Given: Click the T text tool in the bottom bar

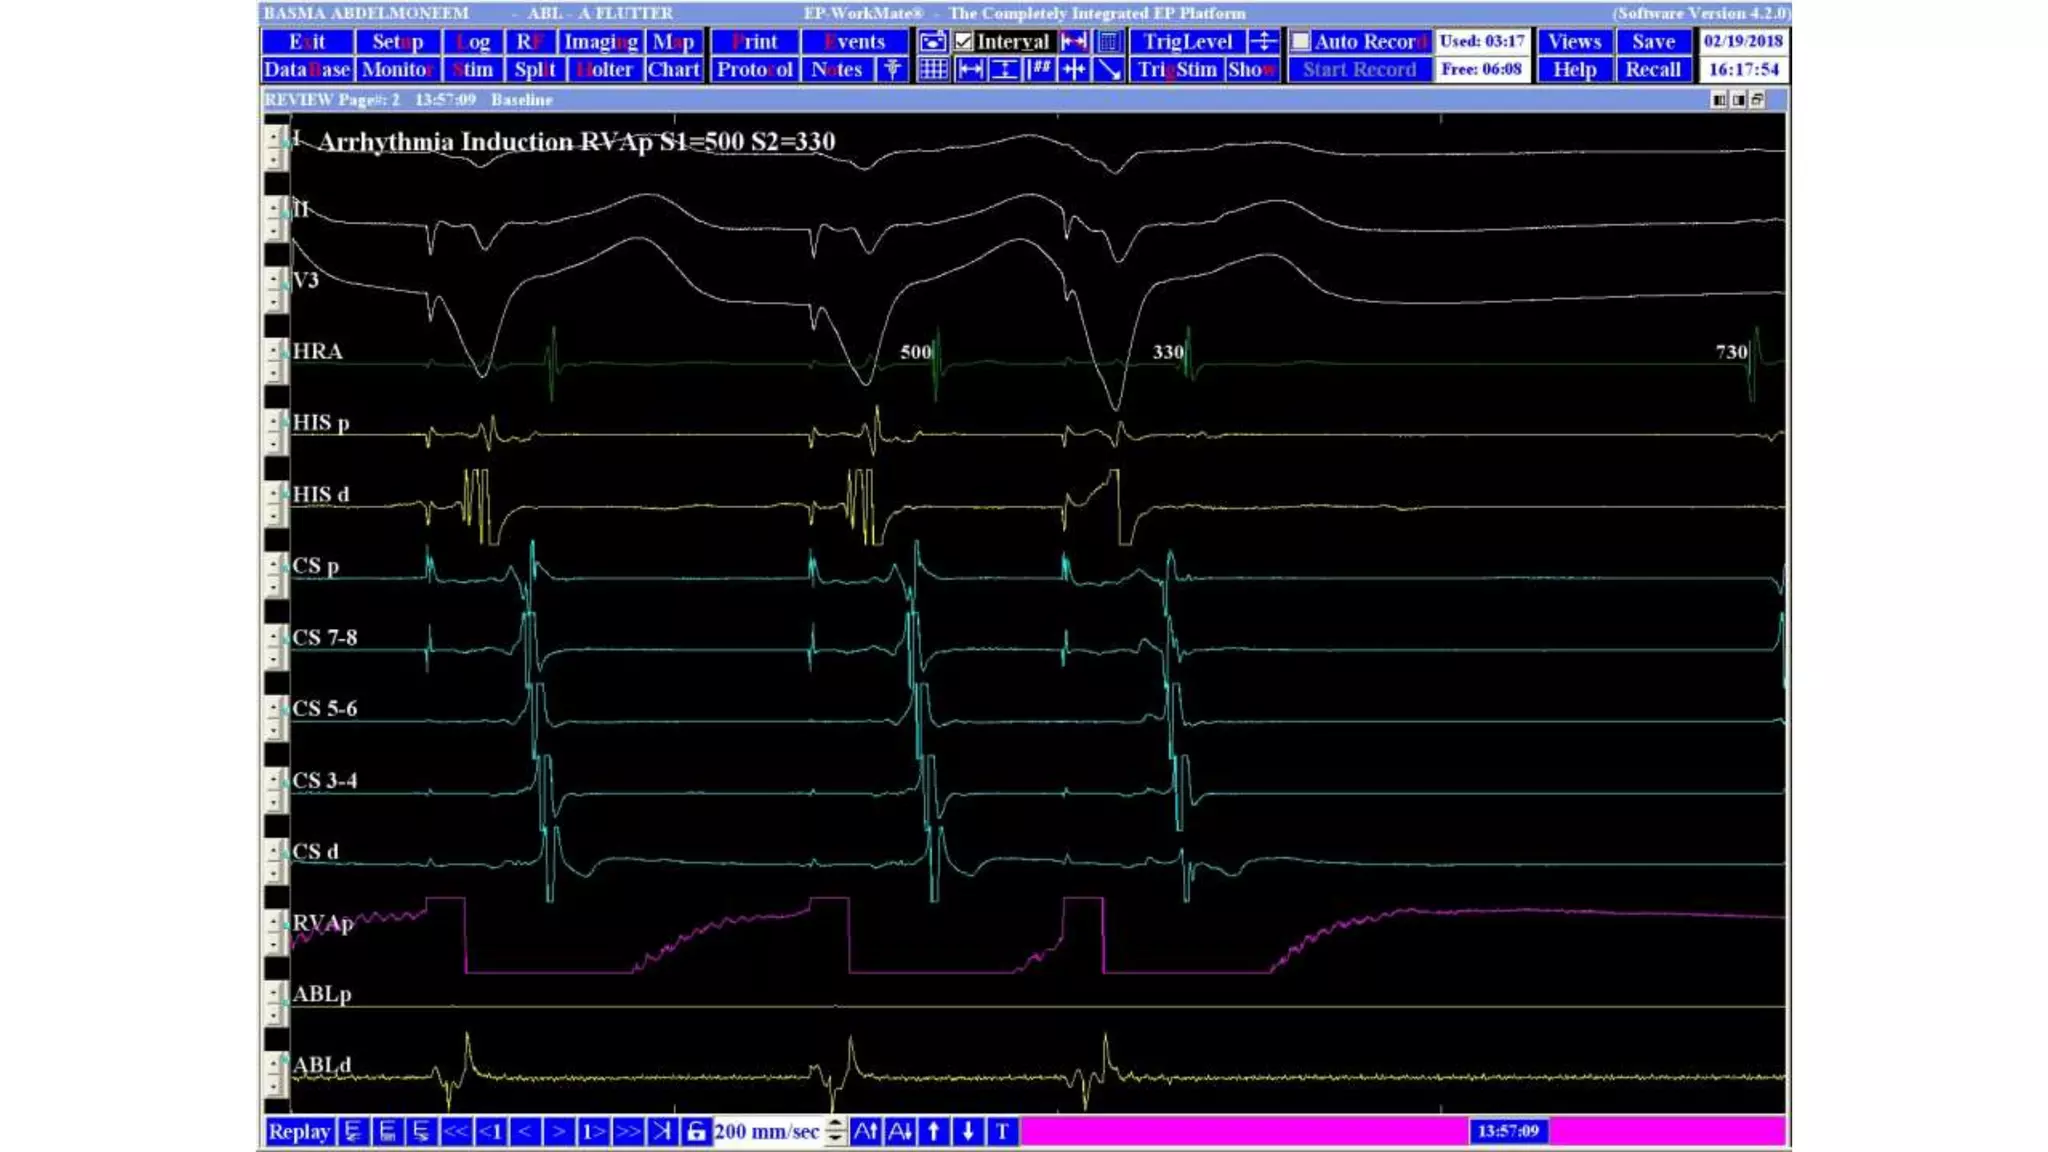Looking at the screenshot, I should click(1002, 1132).
